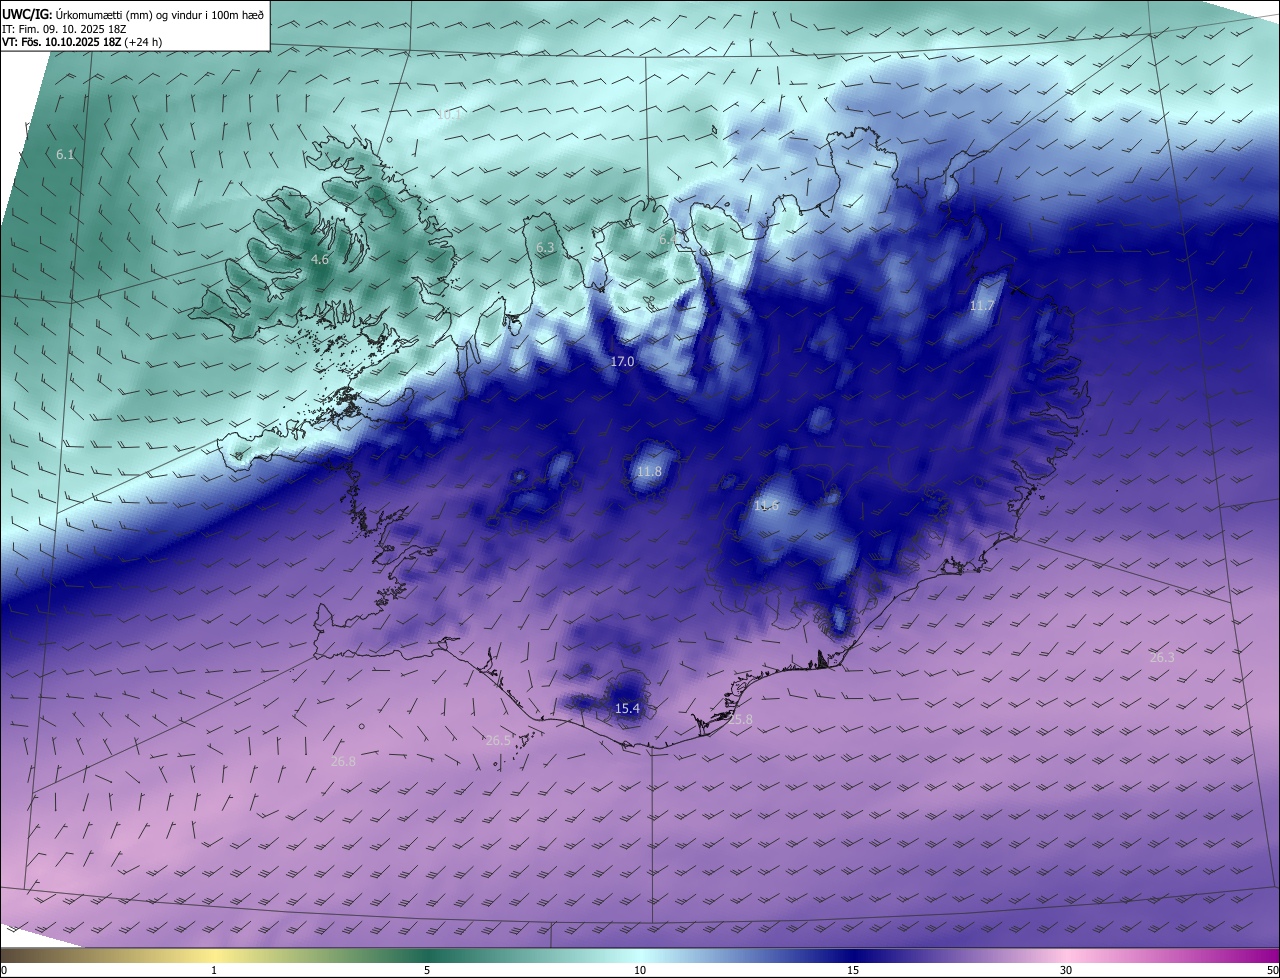
Task: Click the title 'Úrkomumætti (mm) og vindur í 100m hæð'
Action: (159, 14)
